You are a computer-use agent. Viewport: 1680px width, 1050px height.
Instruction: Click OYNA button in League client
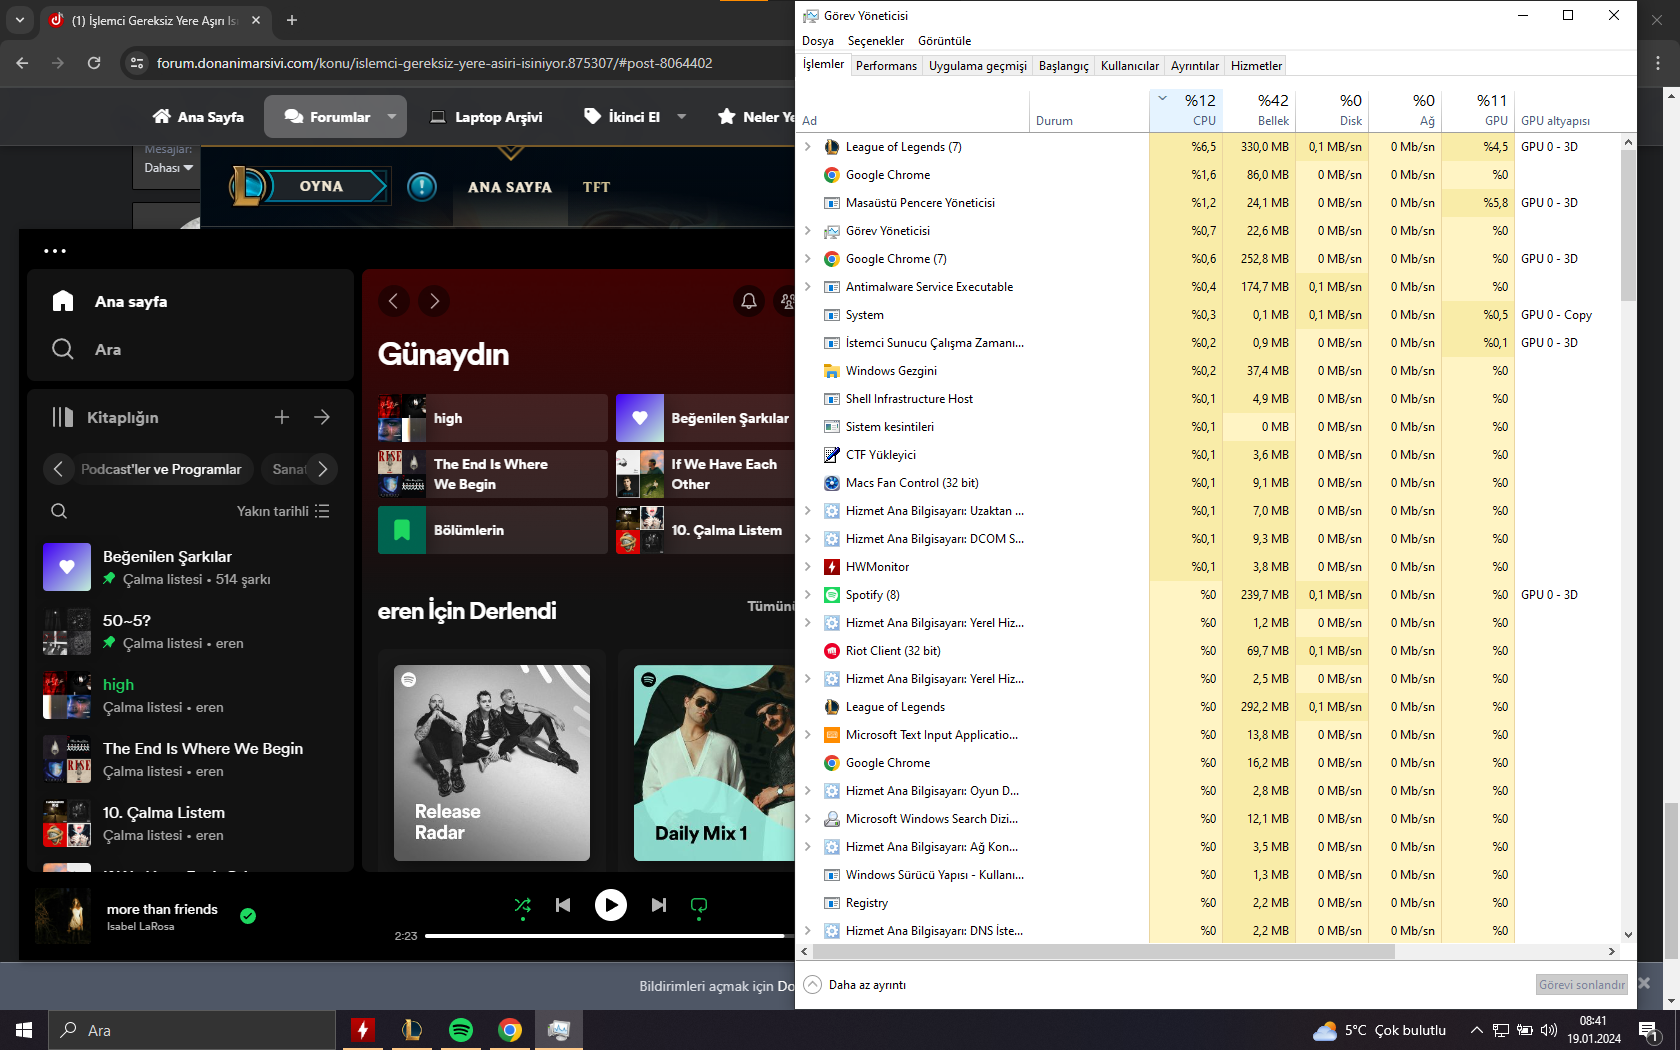pos(321,186)
